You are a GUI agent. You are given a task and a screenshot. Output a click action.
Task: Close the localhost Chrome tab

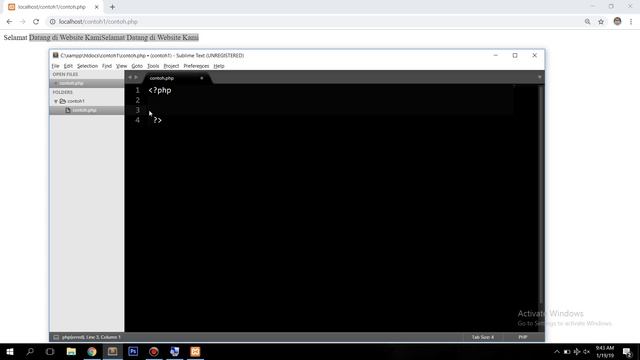96,7
